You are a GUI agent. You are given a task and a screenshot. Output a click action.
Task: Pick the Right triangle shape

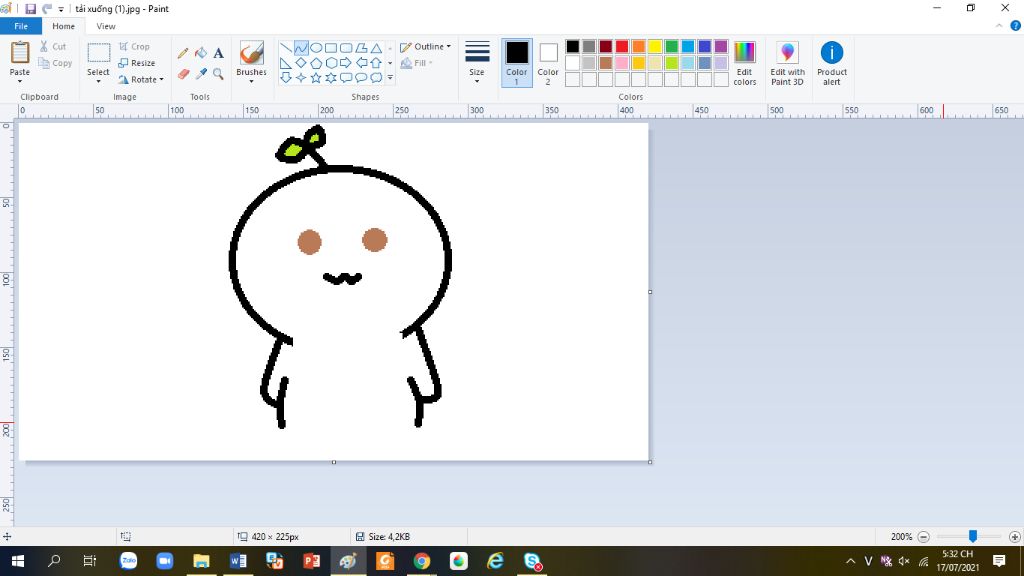tap(286, 63)
